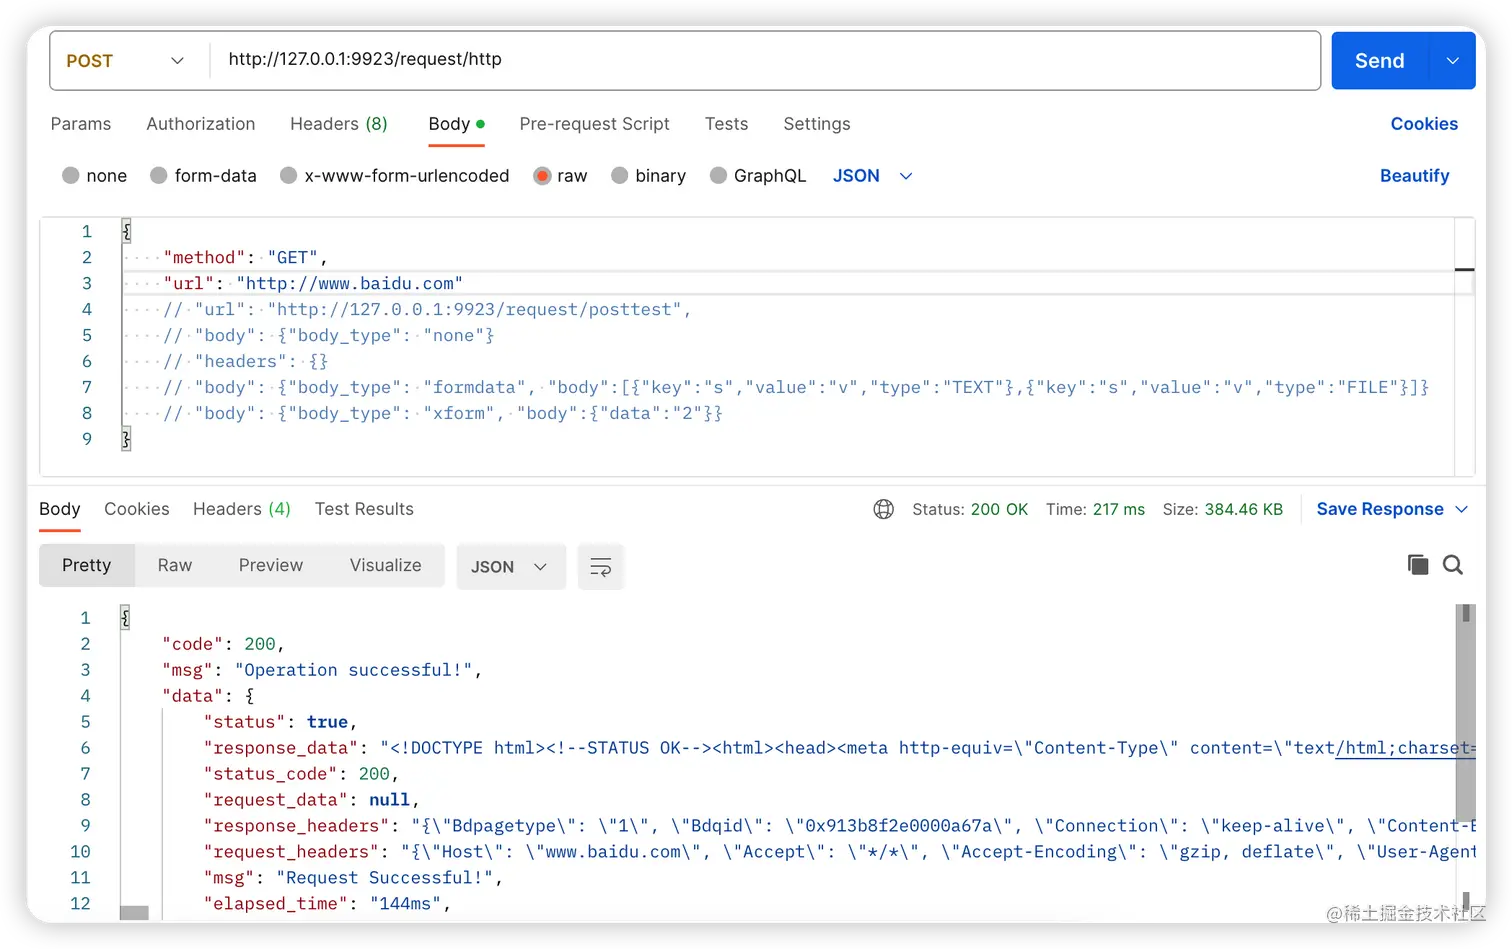
Task: Switch to the Test Results tab
Action: tap(364, 509)
